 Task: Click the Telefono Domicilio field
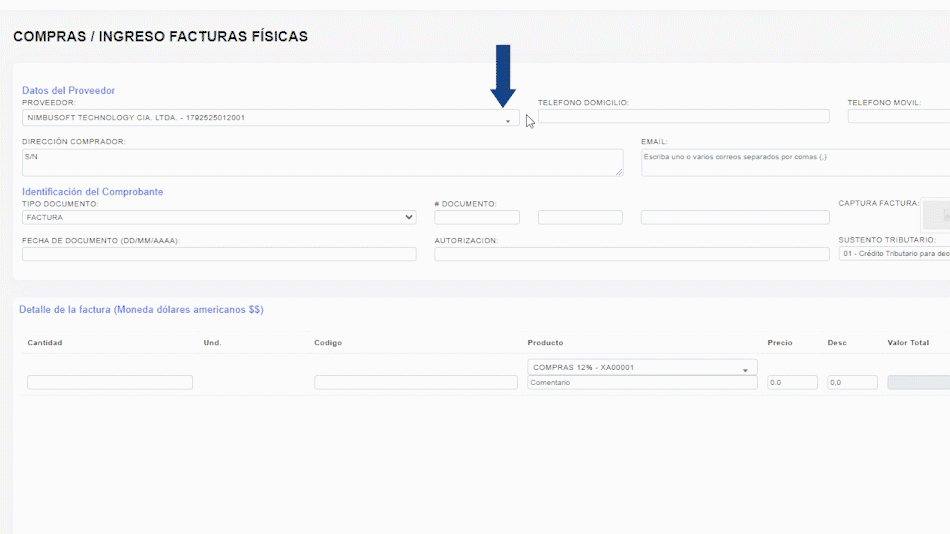point(683,117)
